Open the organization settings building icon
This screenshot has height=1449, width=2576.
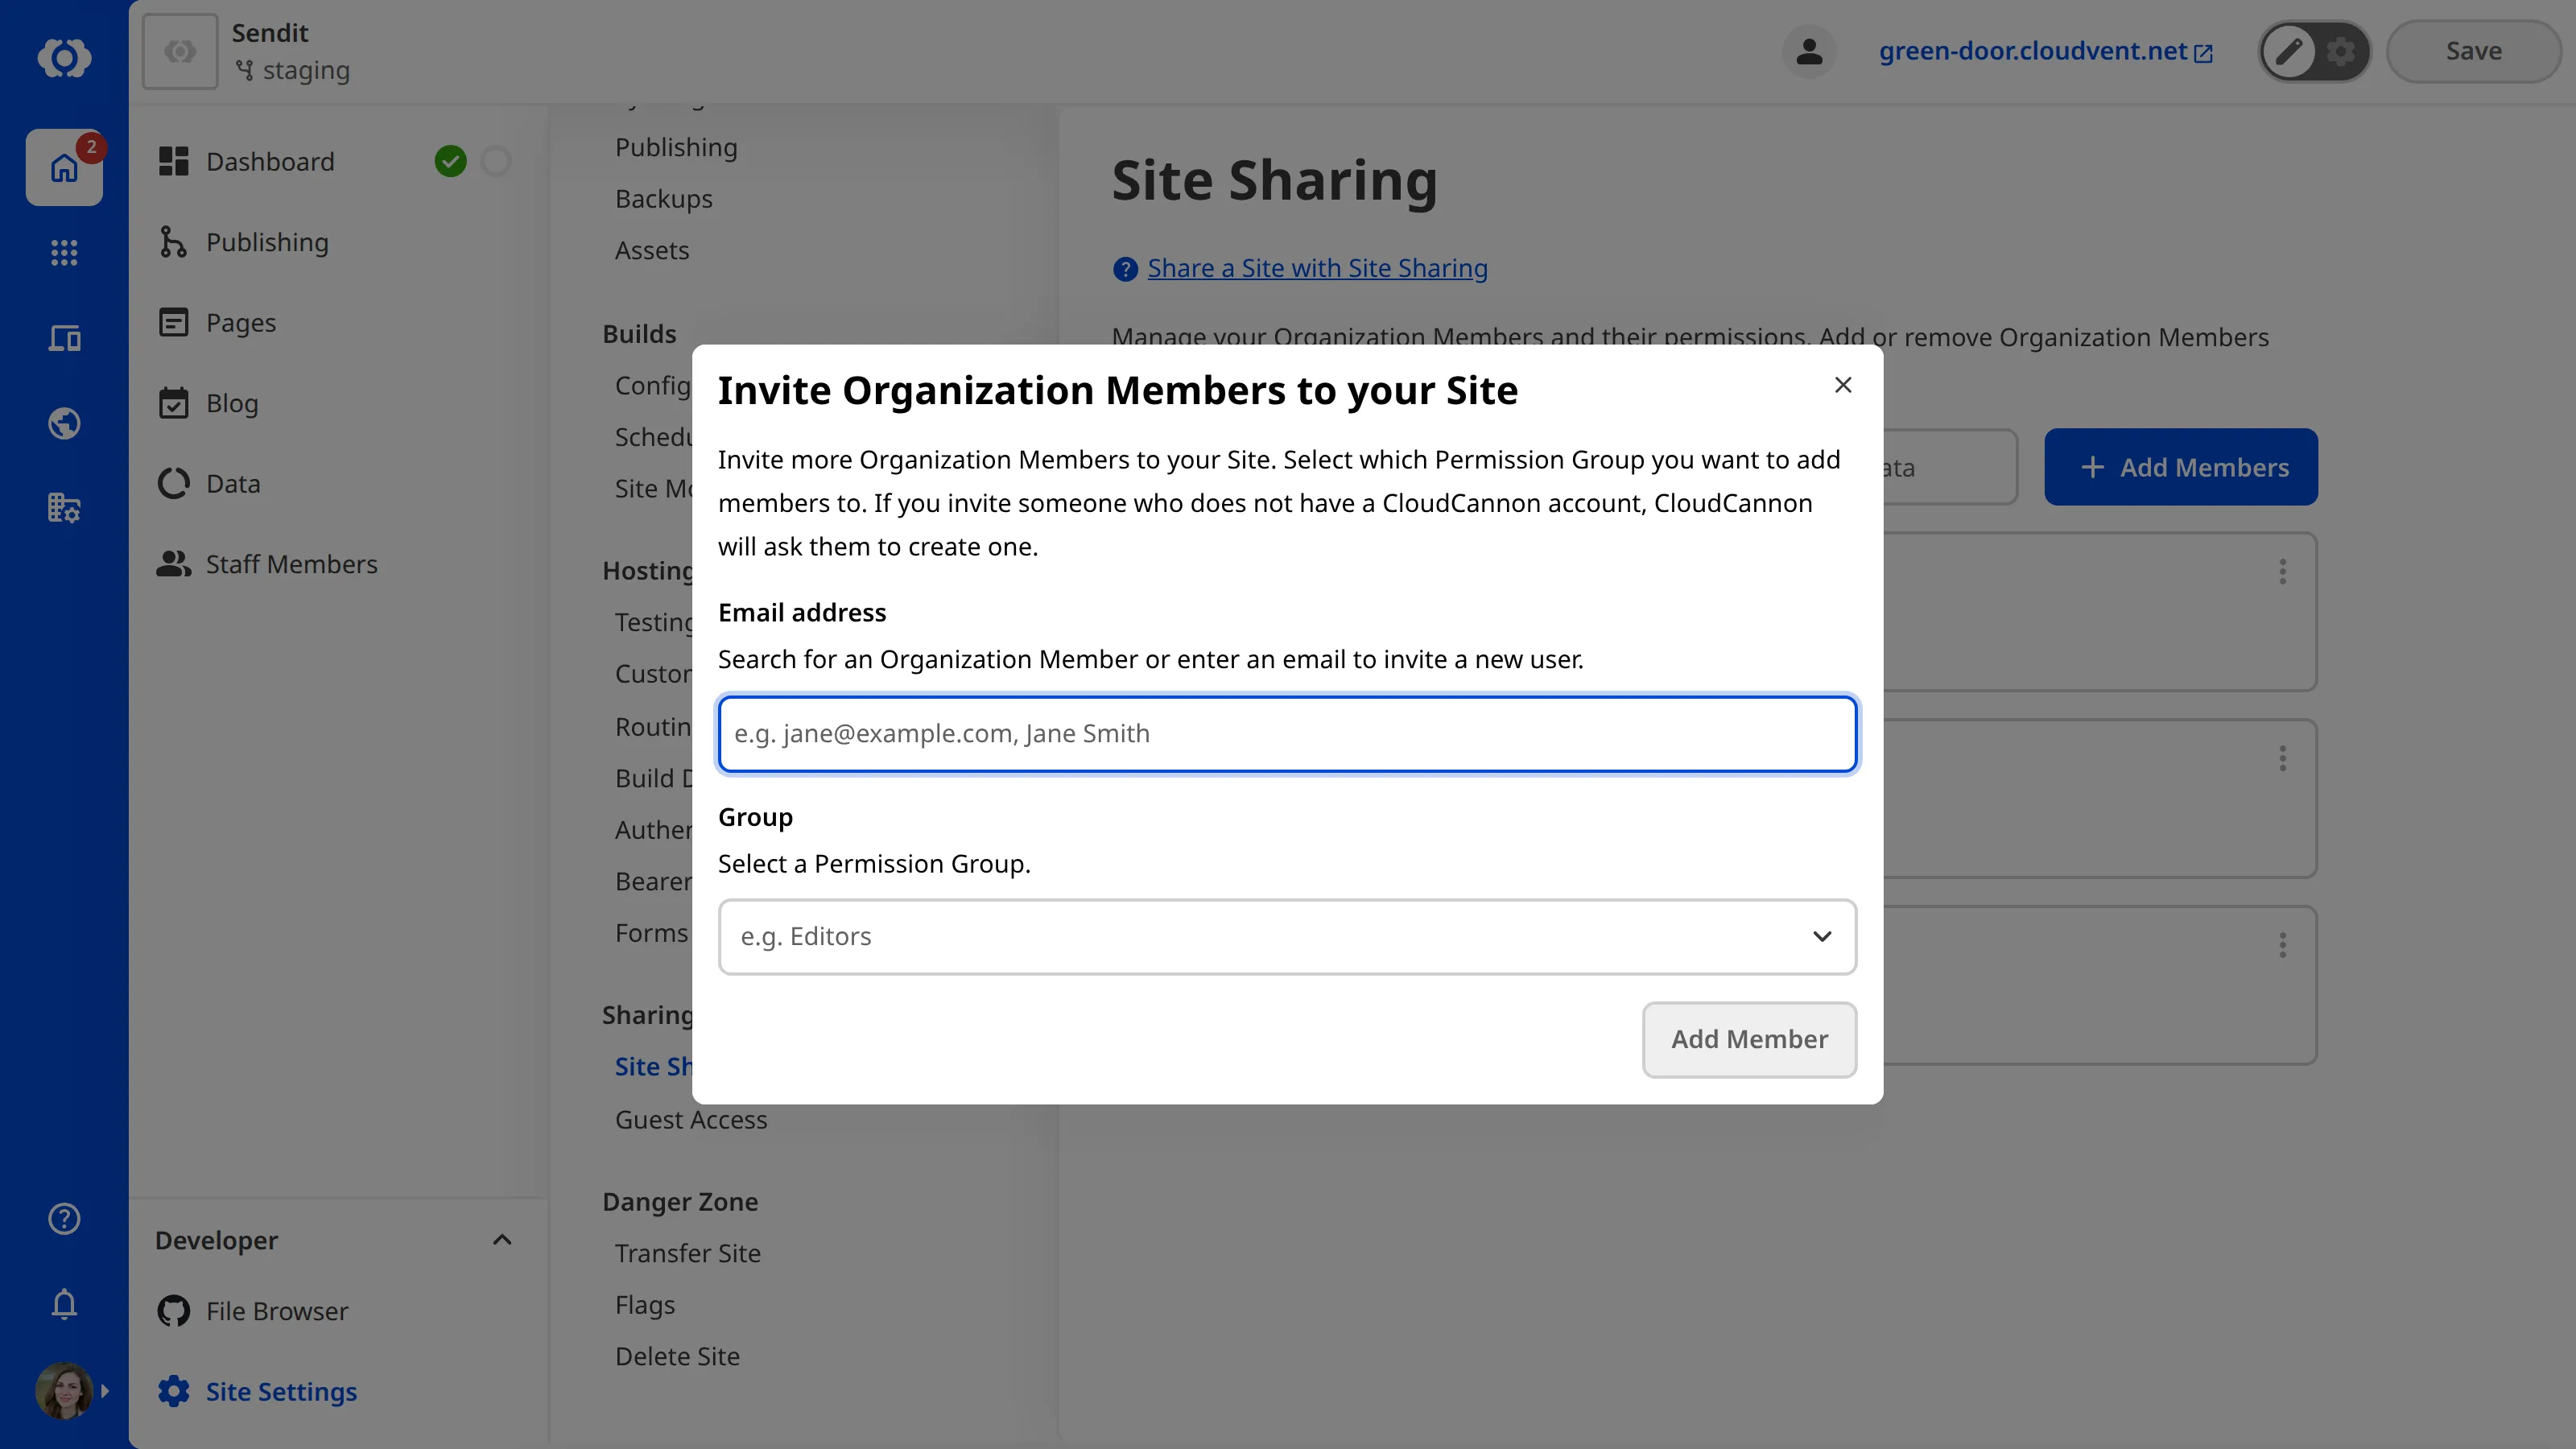(x=64, y=508)
